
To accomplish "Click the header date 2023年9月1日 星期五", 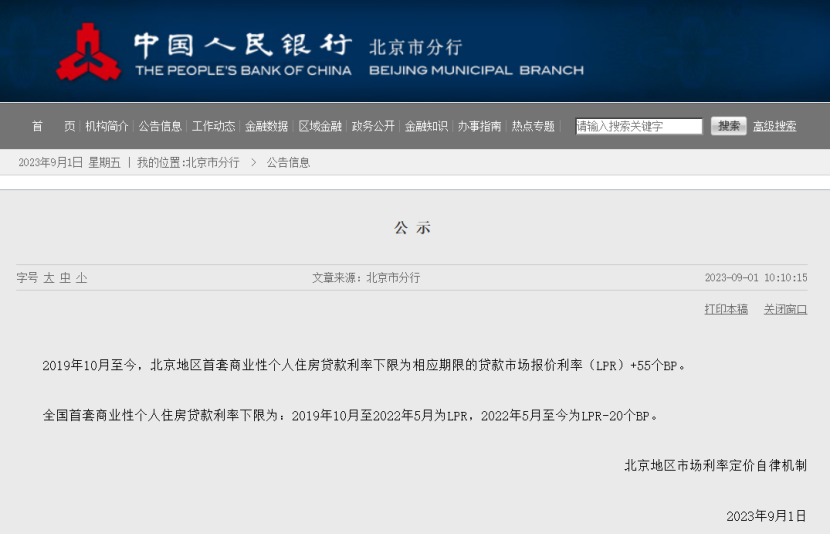I will point(69,162).
